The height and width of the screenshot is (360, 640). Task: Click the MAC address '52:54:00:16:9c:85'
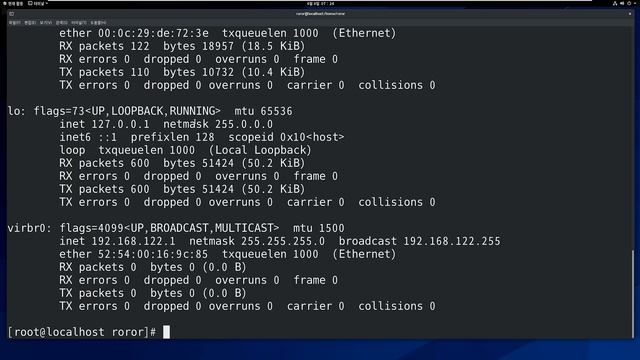click(153, 254)
